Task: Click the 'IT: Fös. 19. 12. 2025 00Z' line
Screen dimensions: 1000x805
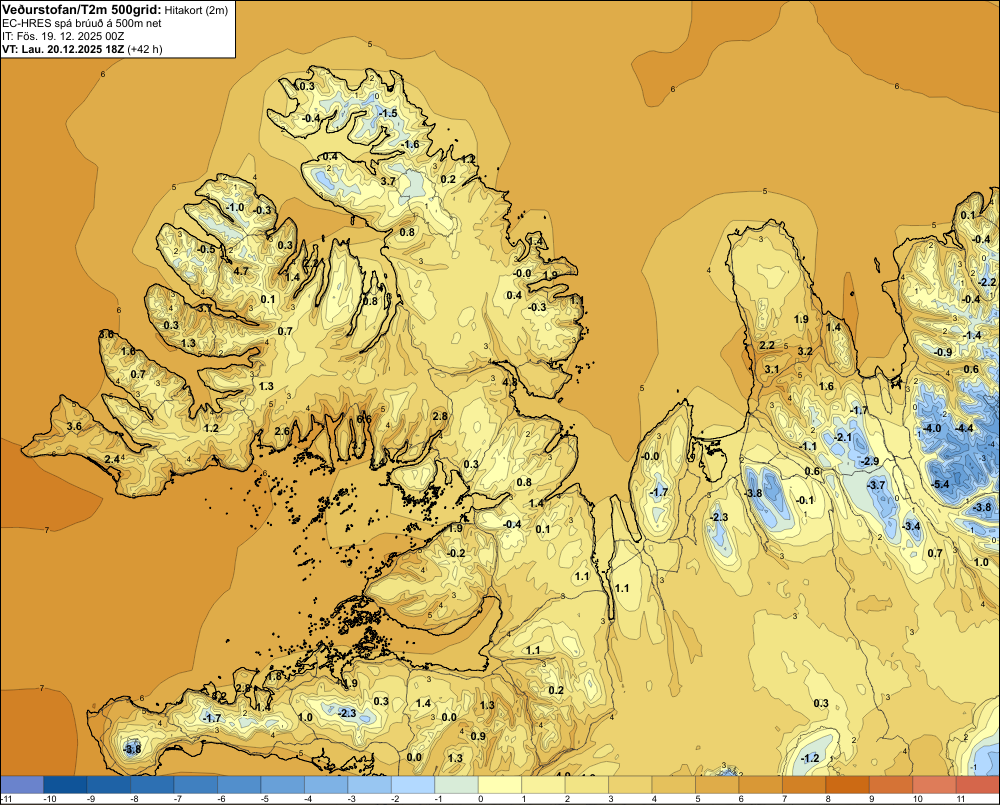Action: (63, 36)
